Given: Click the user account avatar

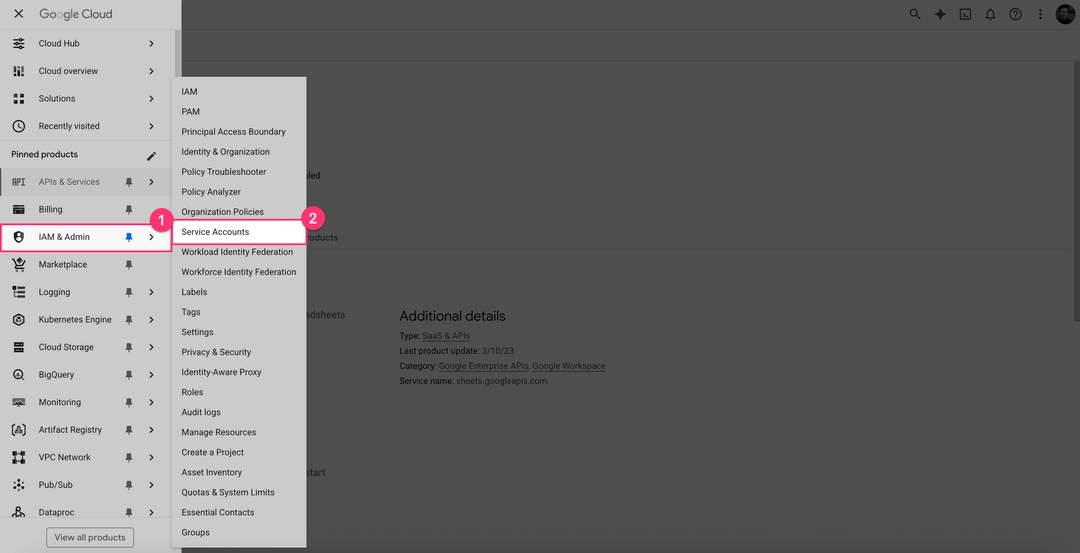Looking at the screenshot, I should tap(1065, 14).
